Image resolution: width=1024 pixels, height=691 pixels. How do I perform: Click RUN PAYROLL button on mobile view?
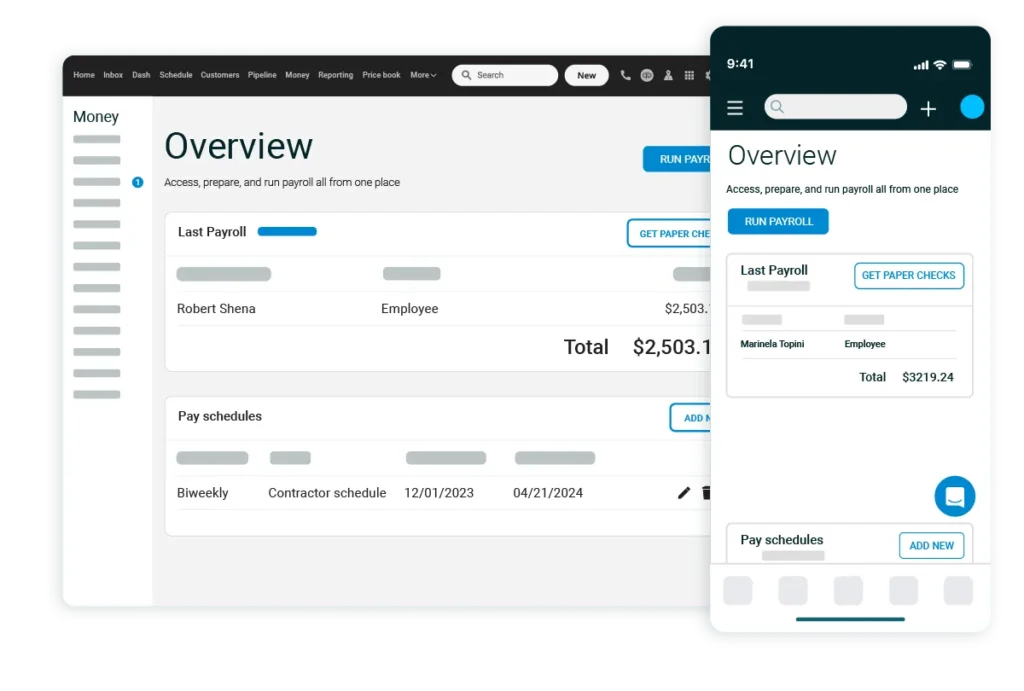[x=778, y=221]
